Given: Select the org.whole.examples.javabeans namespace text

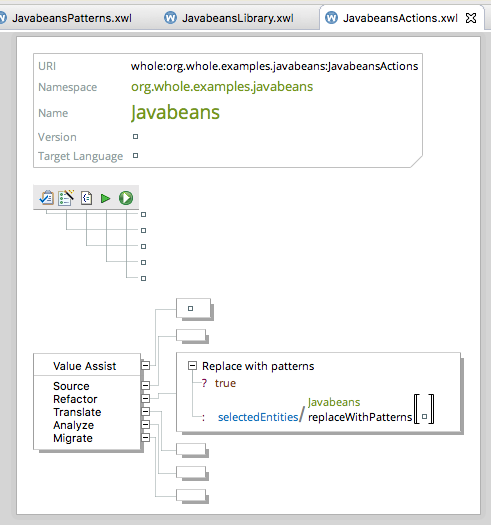Looking at the screenshot, I should tap(222, 87).
